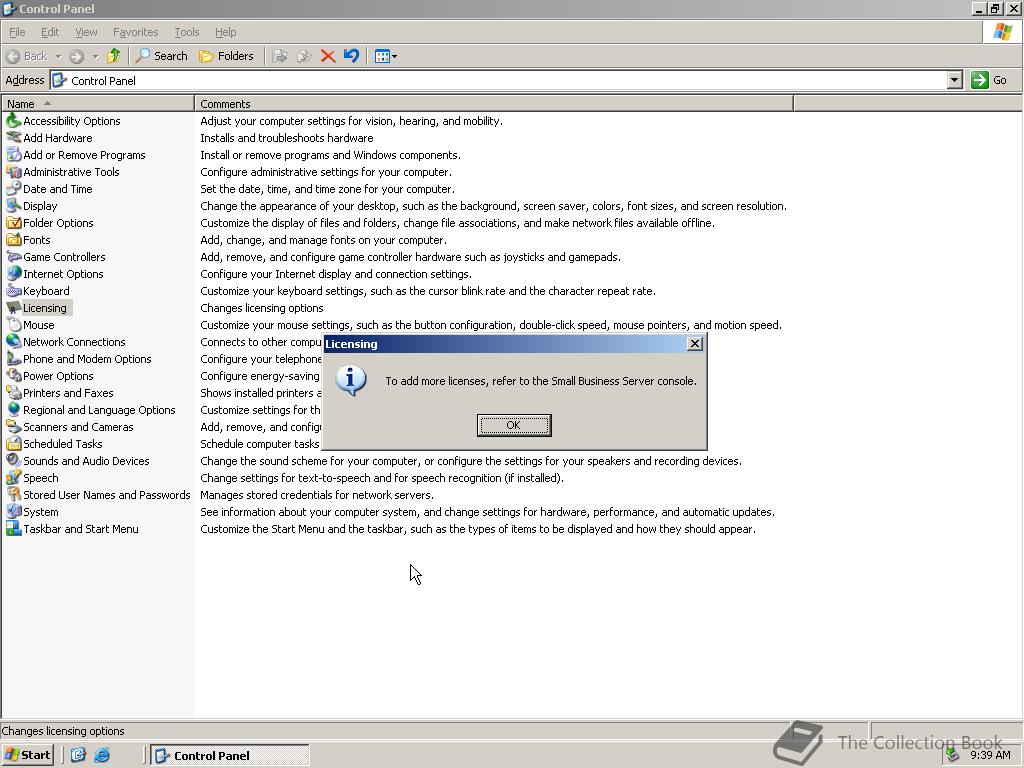Click the Delete red X toolbar icon

click(x=328, y=56)
